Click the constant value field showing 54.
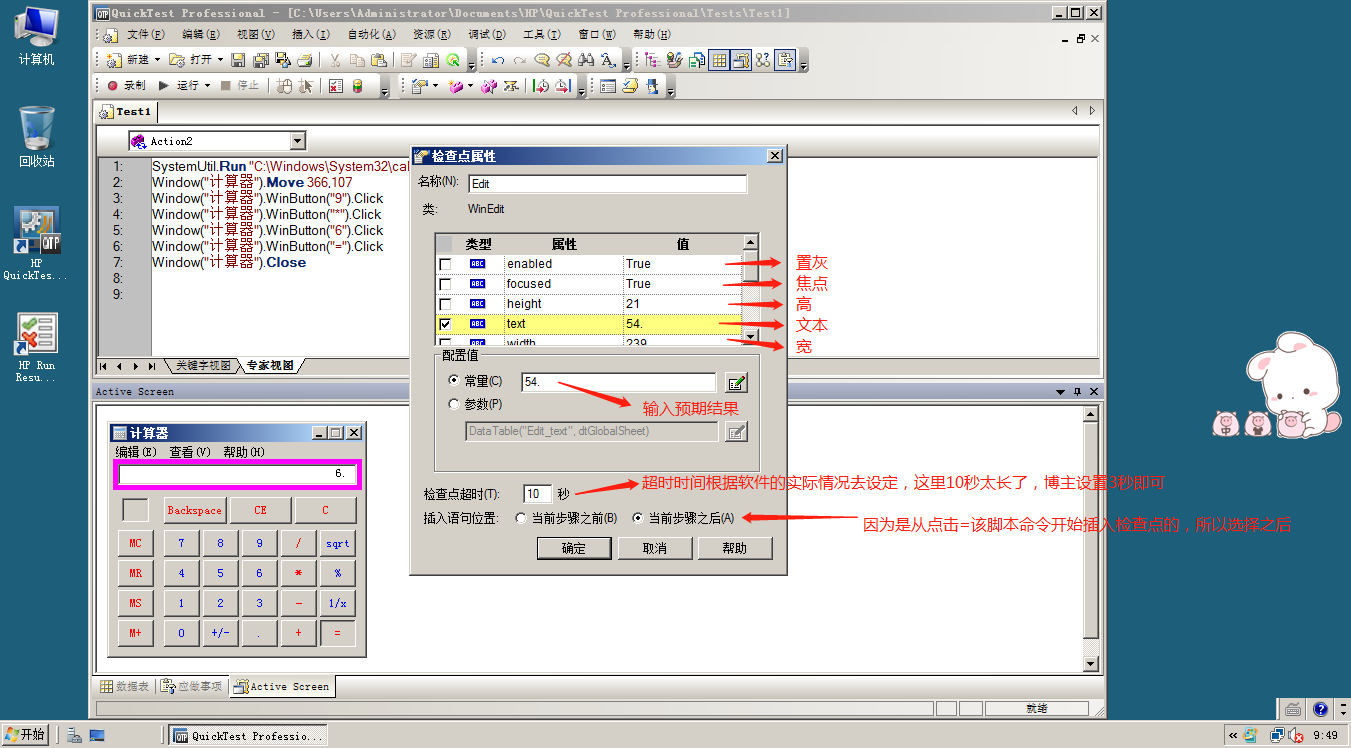 [619, 382]
